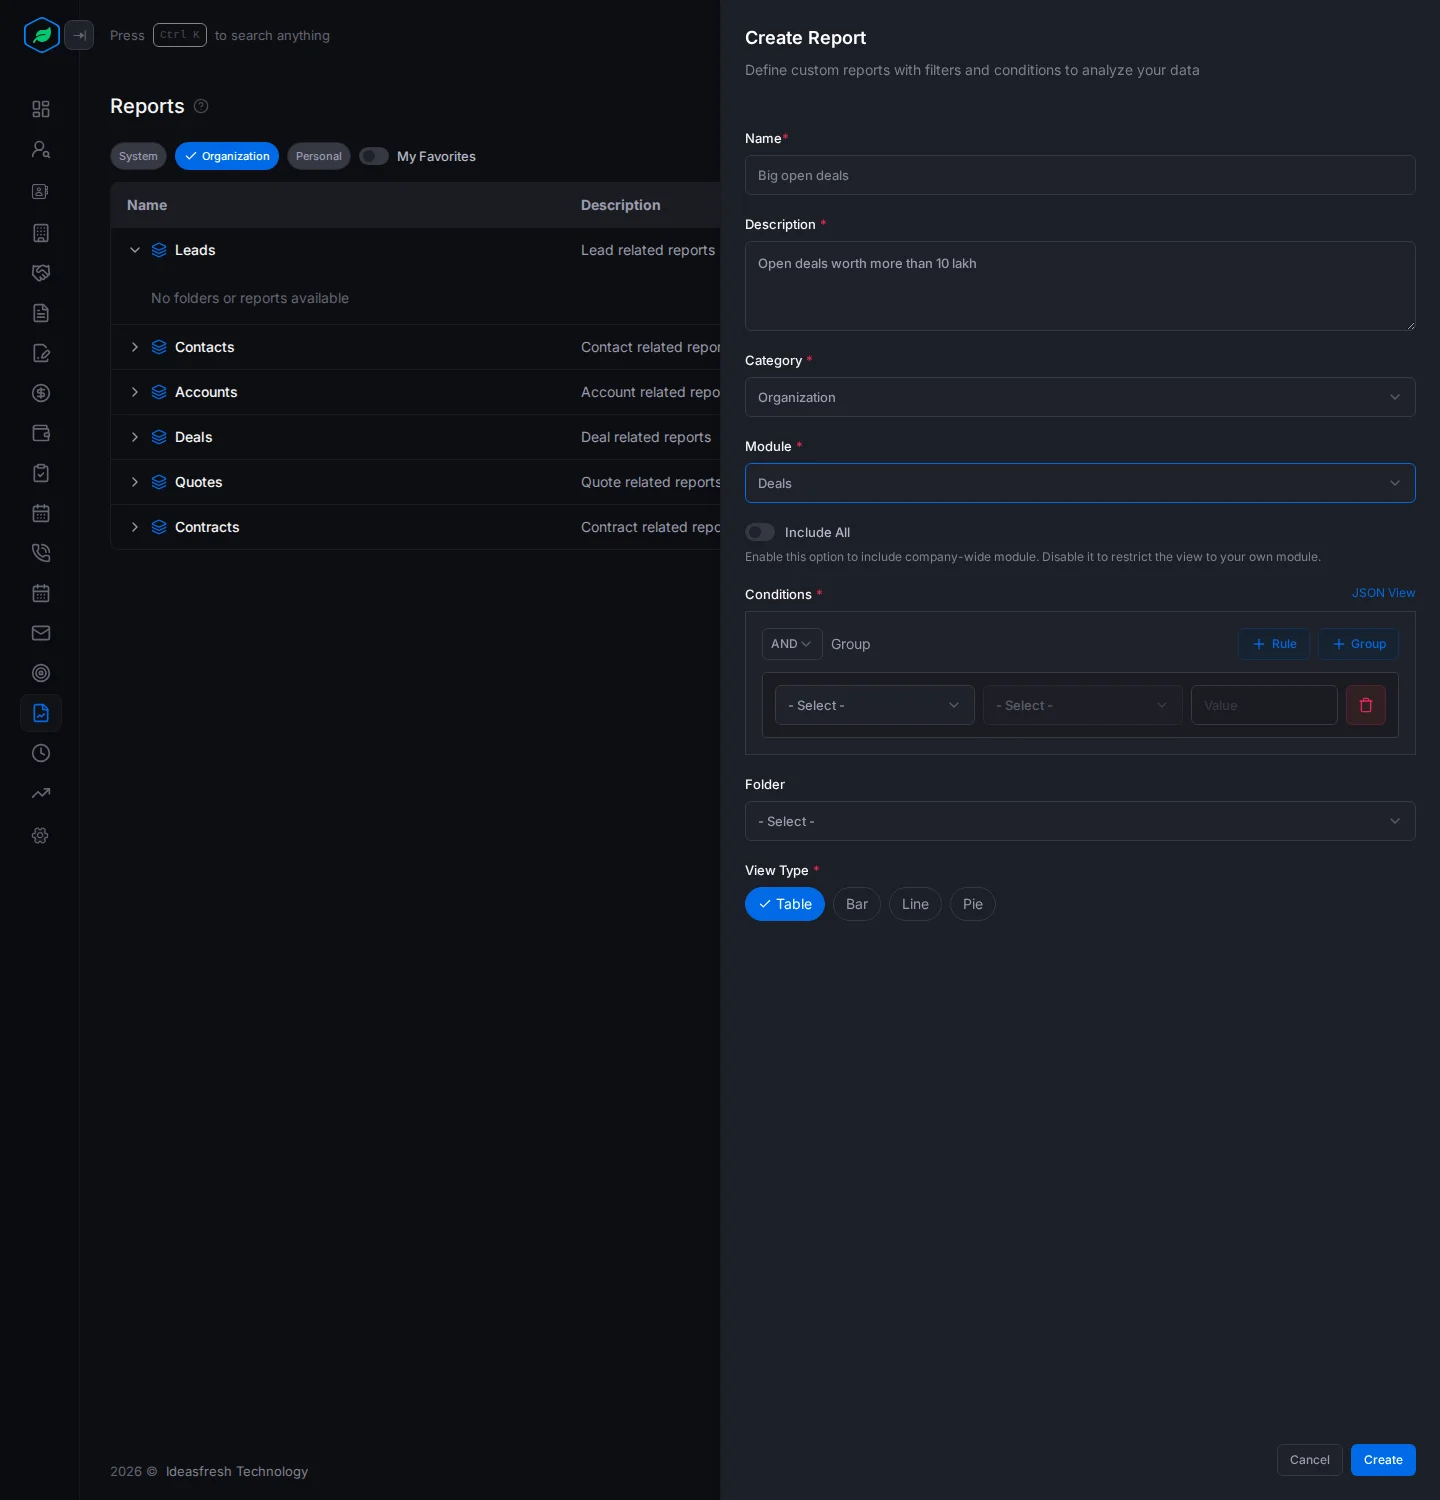Open the clipboard checkmark tasks icon
The image size is (1440, 1500).
click(41, 473)
